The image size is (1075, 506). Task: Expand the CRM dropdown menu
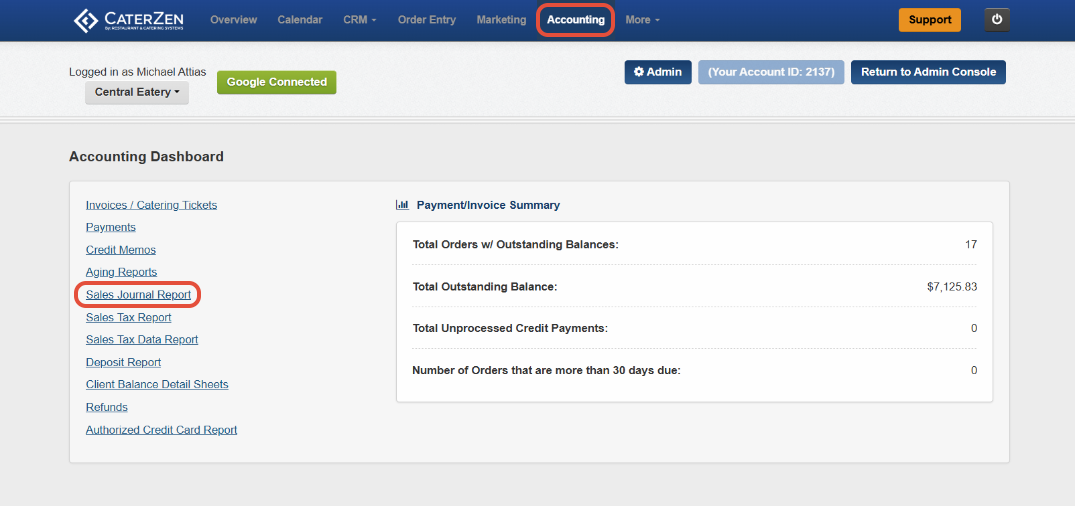(360, 20)
